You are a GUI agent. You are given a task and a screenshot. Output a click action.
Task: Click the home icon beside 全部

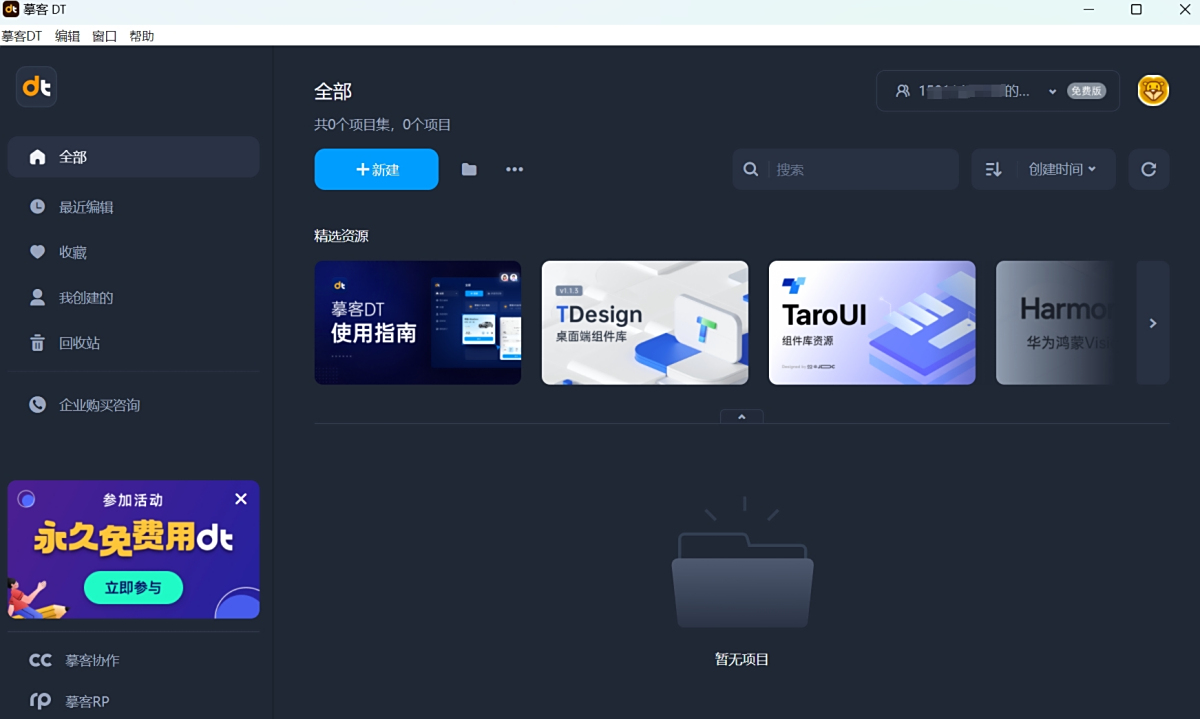point(37,157)
